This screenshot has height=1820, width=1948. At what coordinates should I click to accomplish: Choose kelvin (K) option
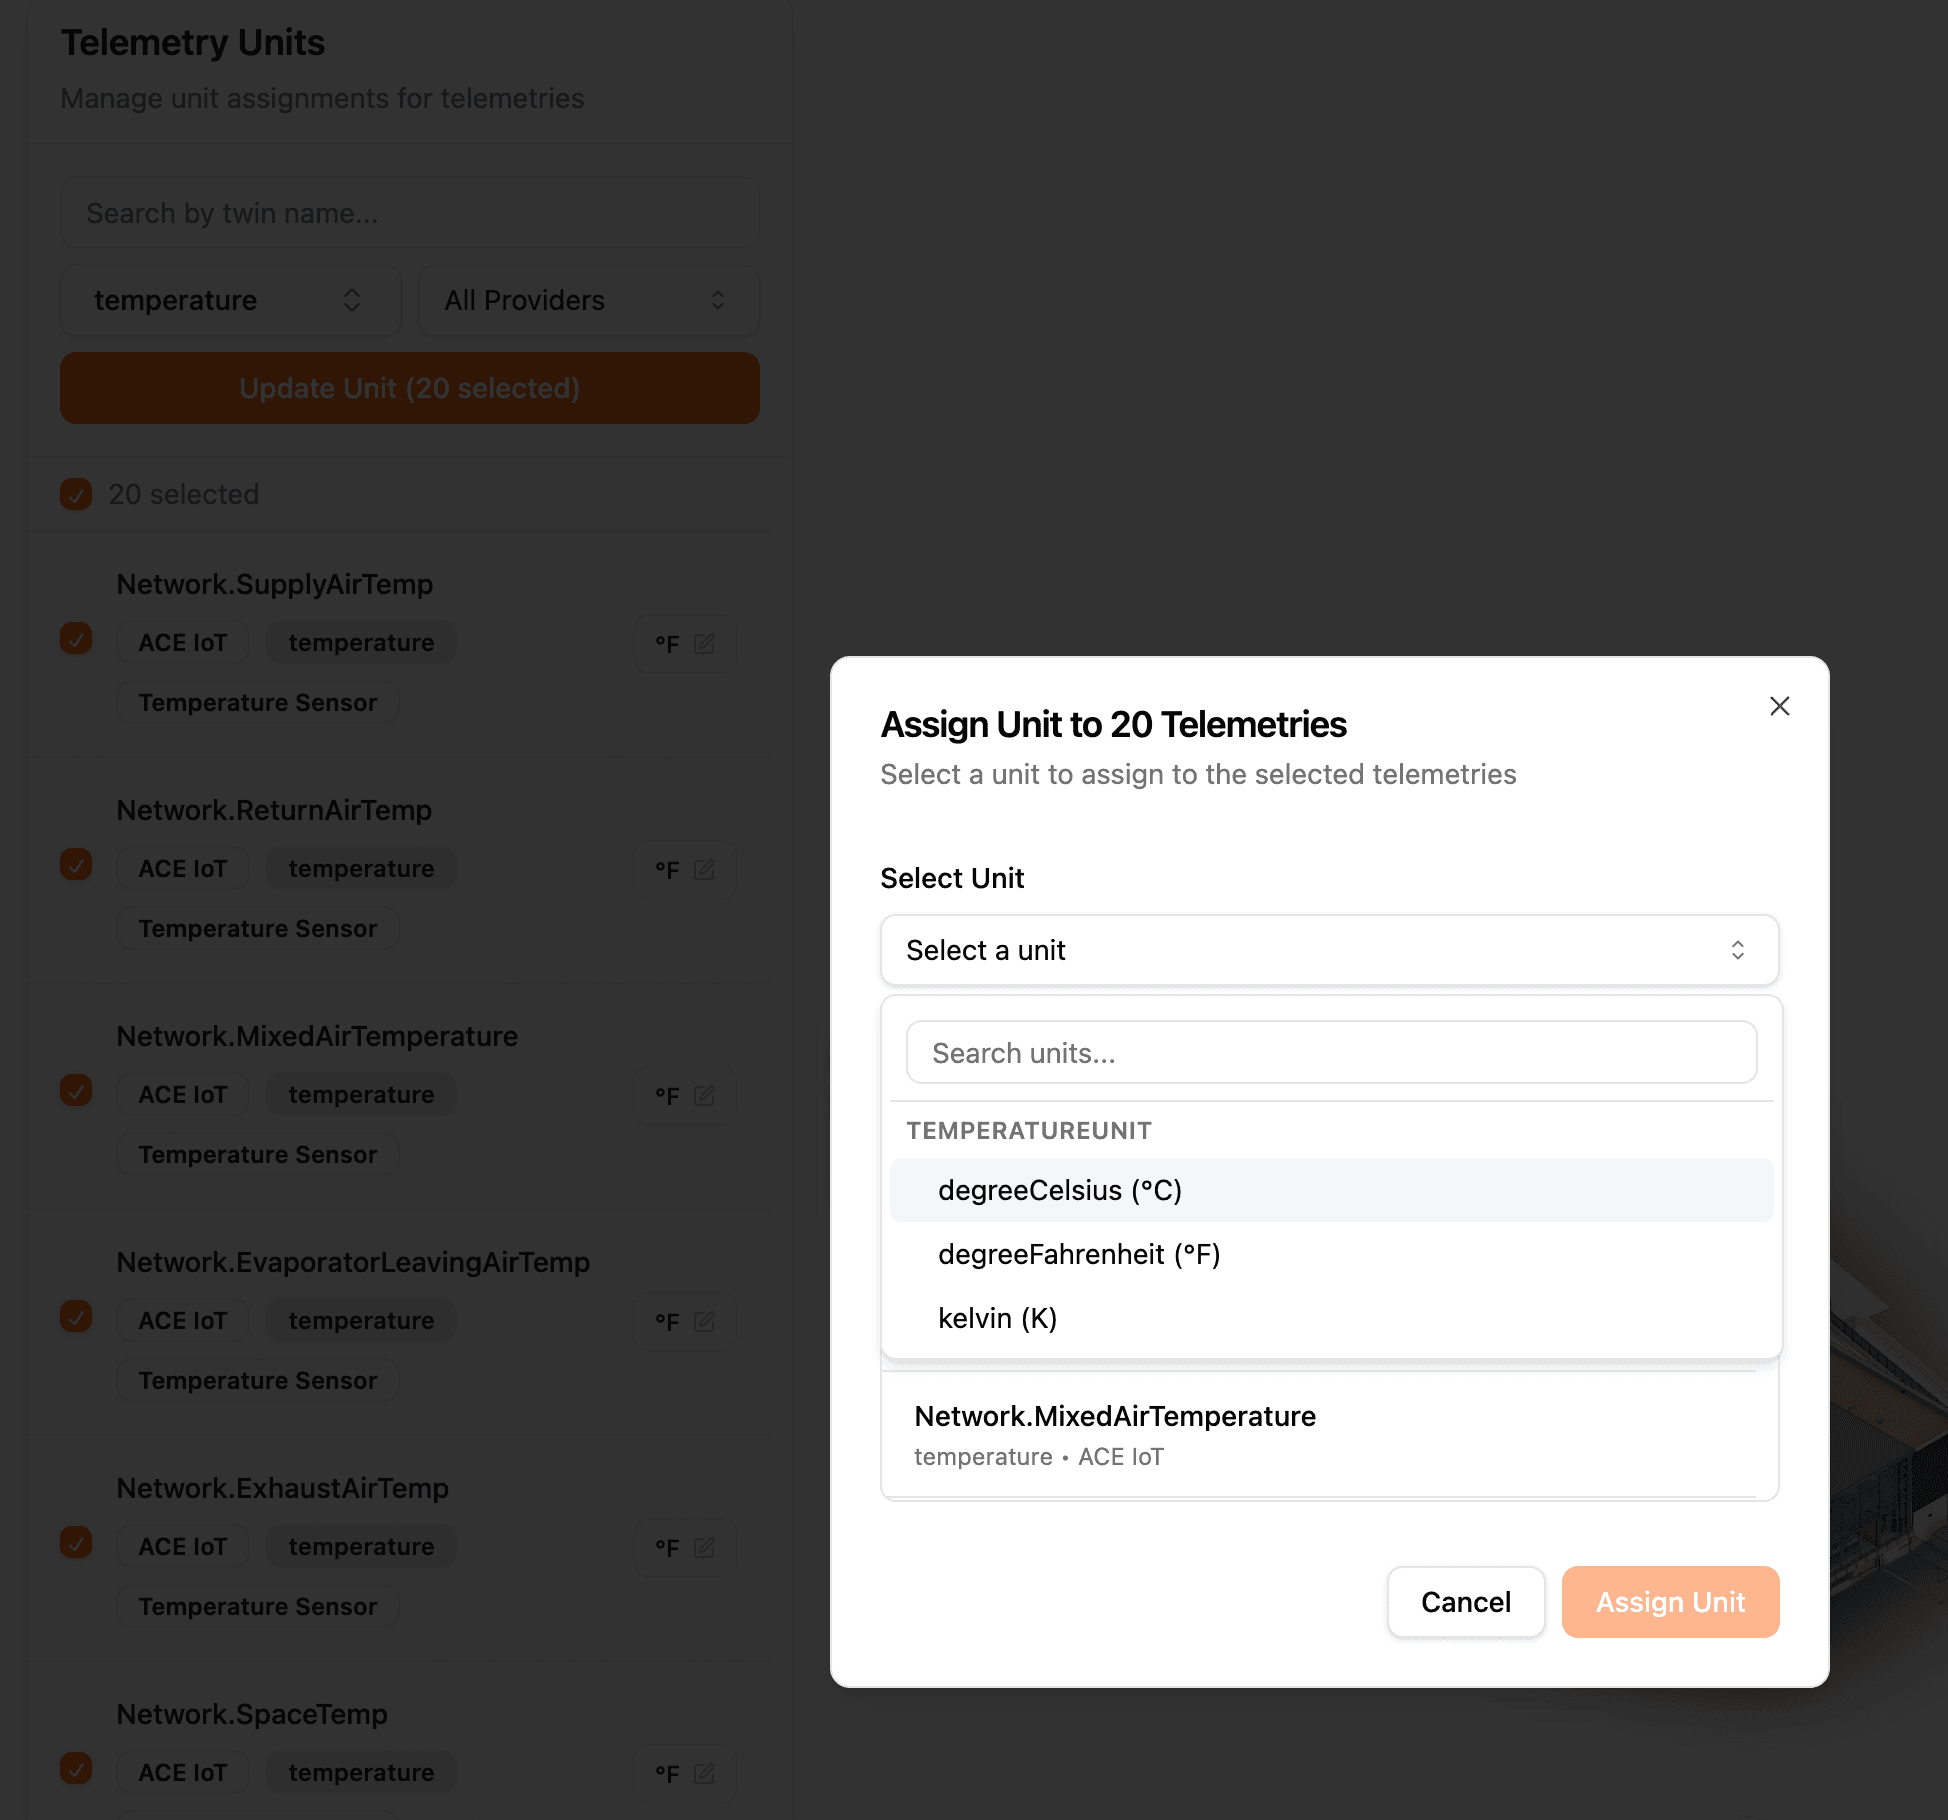[997, 1318]
